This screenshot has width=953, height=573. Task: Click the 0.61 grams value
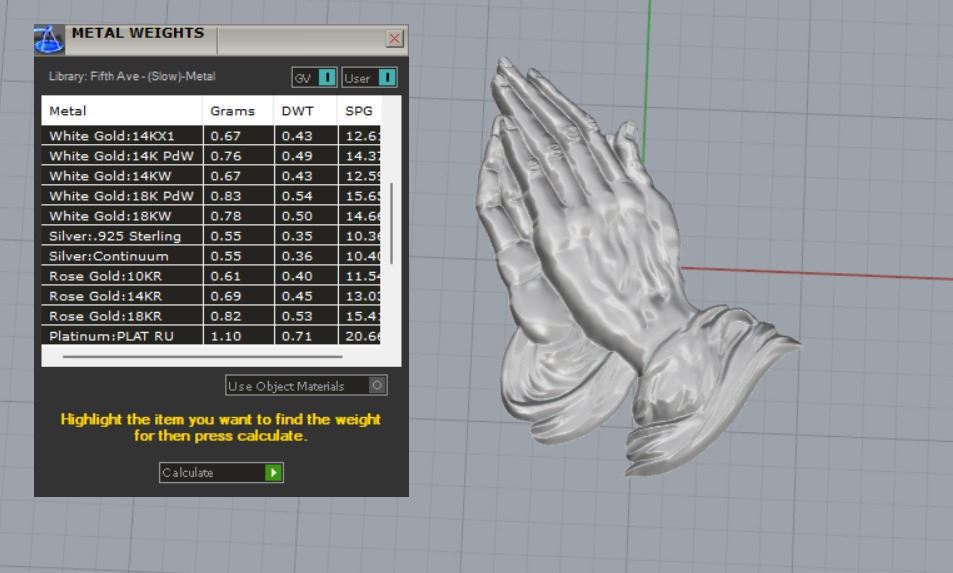[226, 276]
